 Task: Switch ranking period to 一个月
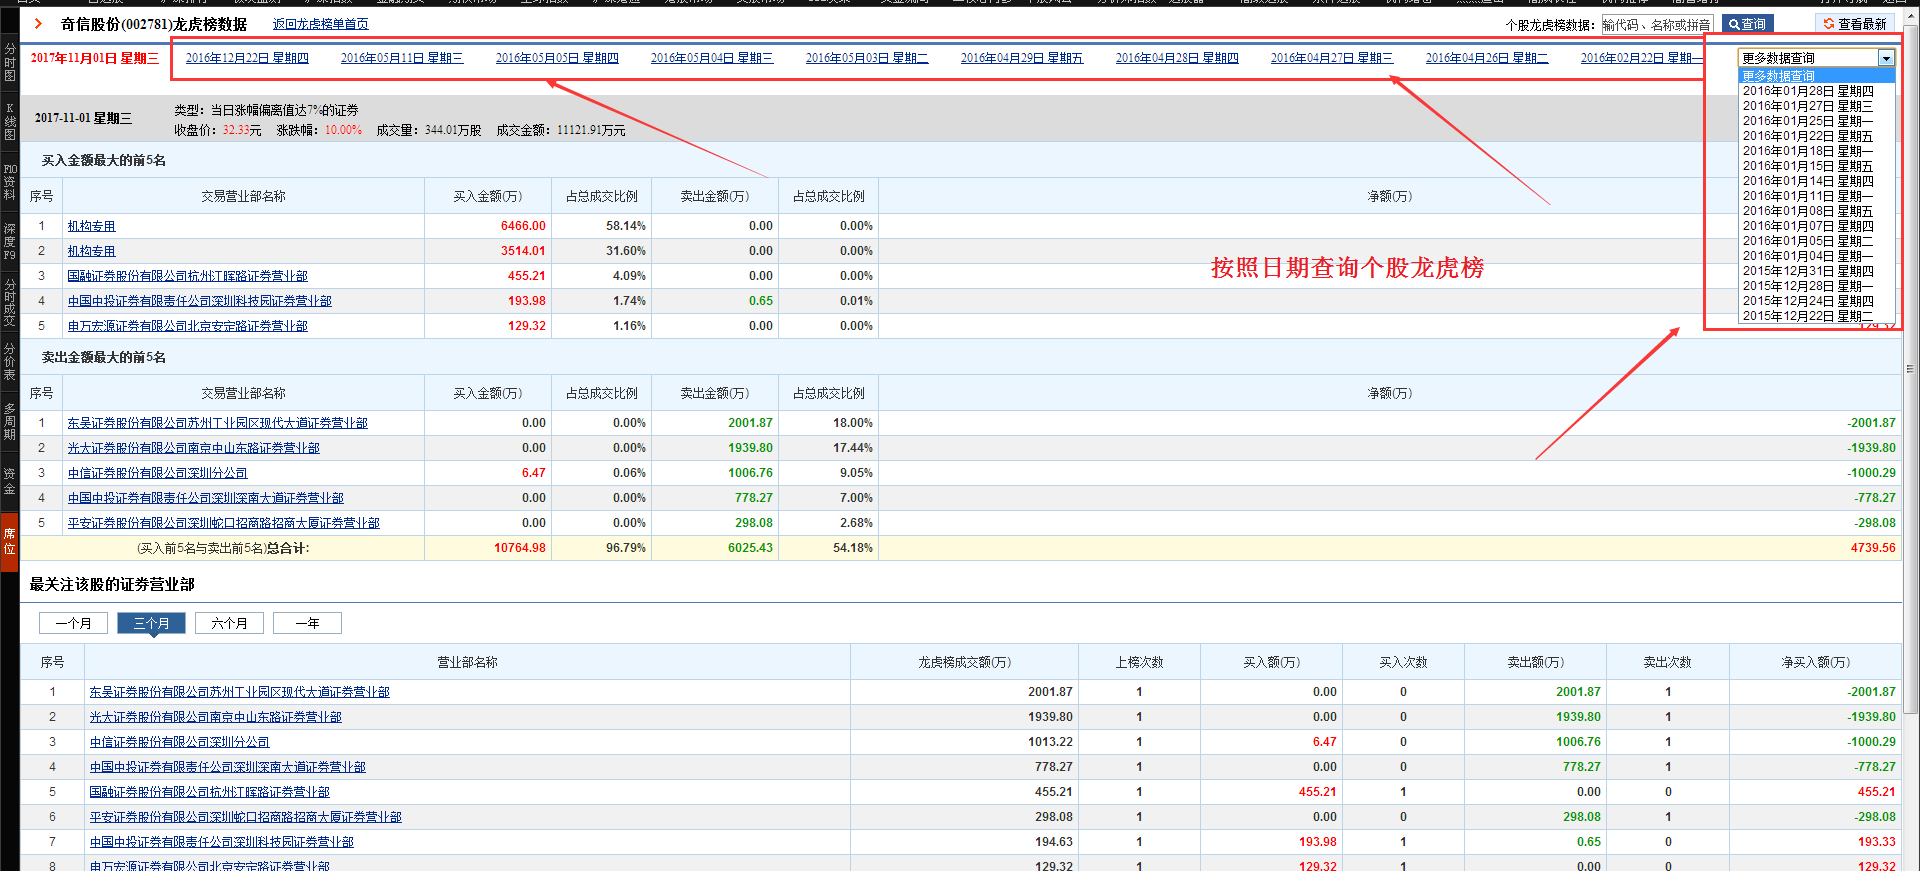73,623
